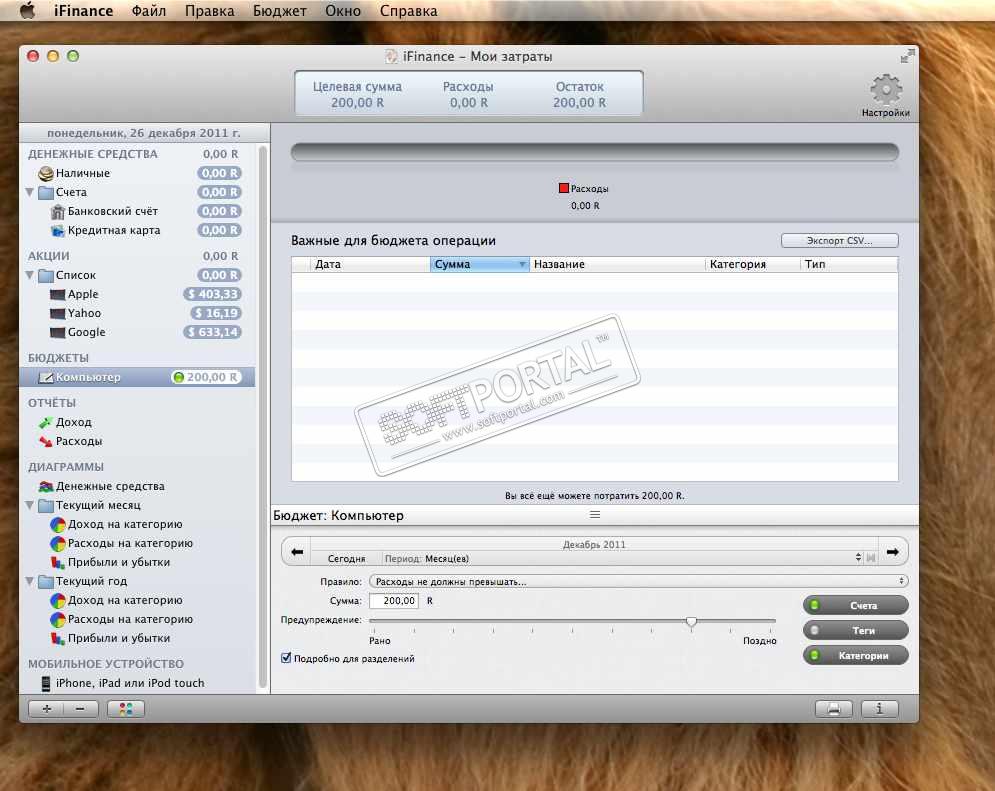Click the sidebar vertical scrollbar
This screenshot has height=791, width=995.
263,417
